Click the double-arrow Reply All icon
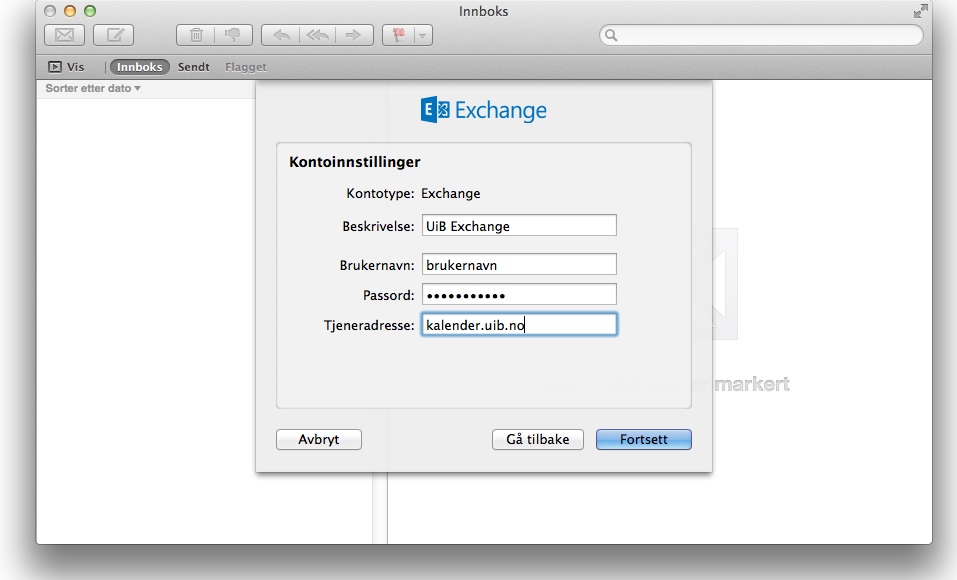957x580 pixels. pyautogui.click(x=317, y=35)
